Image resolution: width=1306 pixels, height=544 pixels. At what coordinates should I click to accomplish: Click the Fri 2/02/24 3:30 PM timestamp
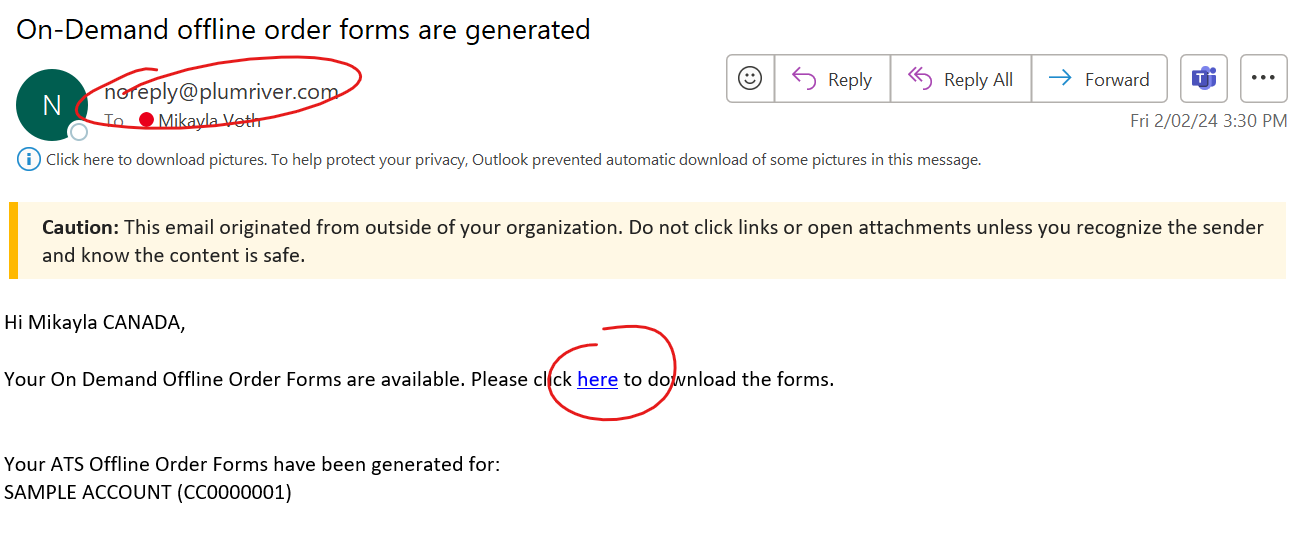(x=1208, y=121)
